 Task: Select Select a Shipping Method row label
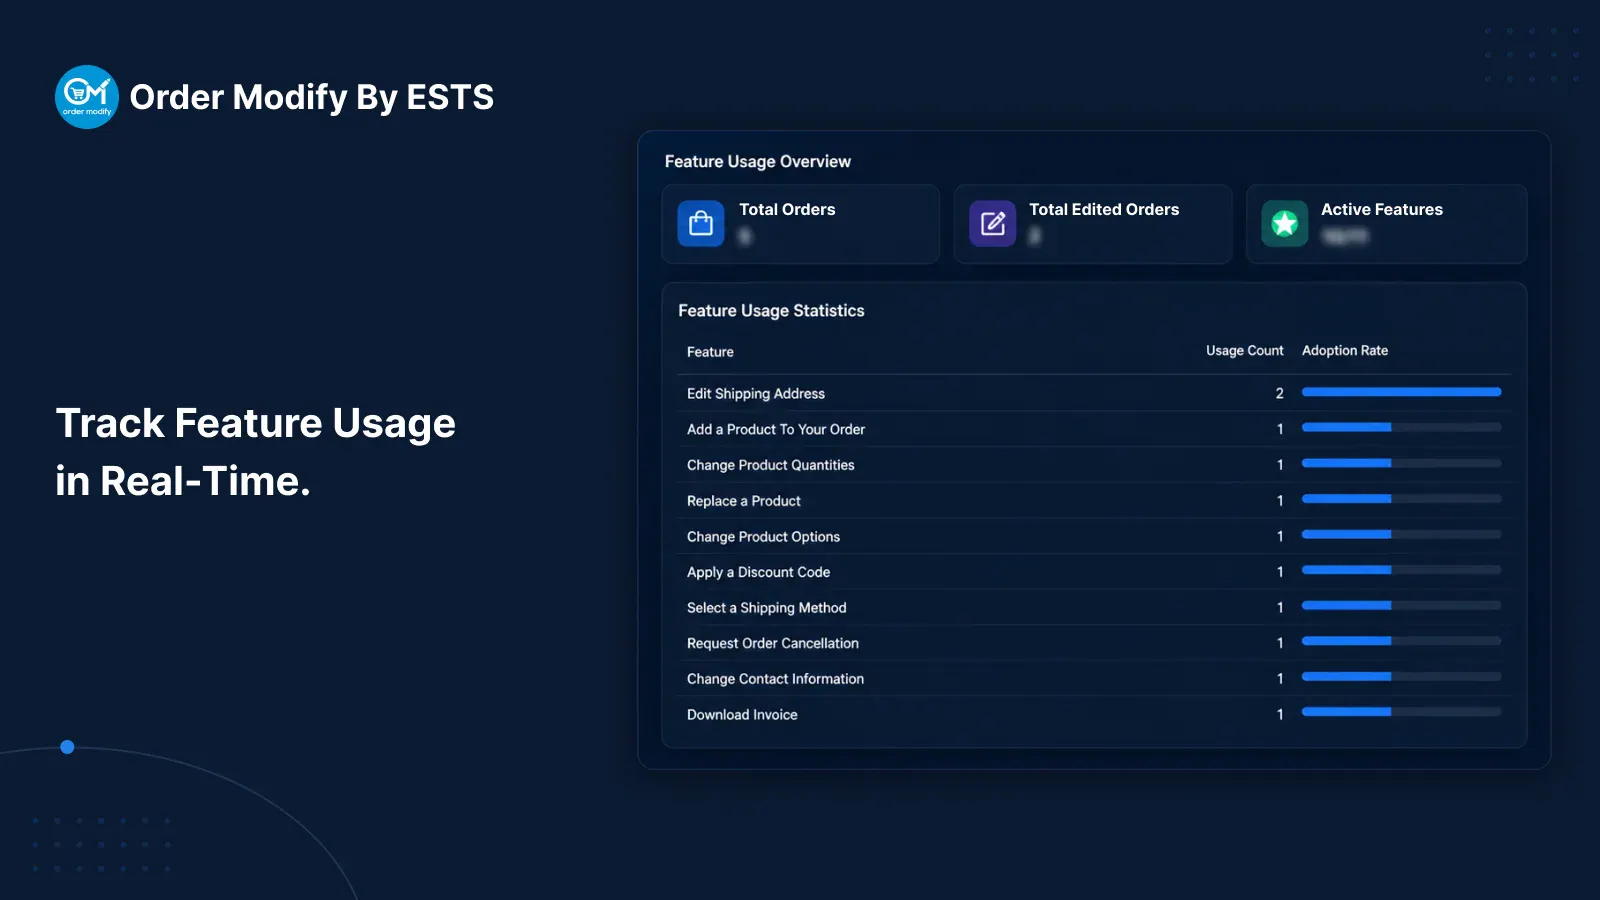(x=766, y=608)
